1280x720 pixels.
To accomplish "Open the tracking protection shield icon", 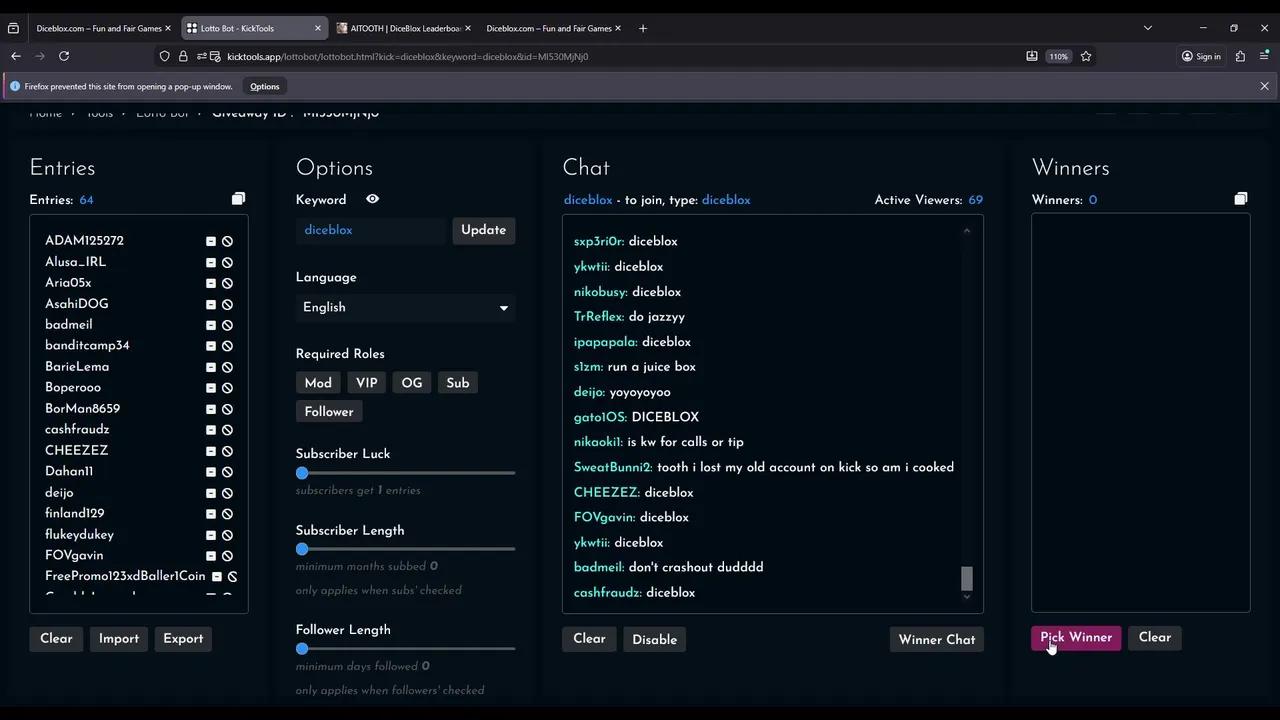I will click(165, 56).
